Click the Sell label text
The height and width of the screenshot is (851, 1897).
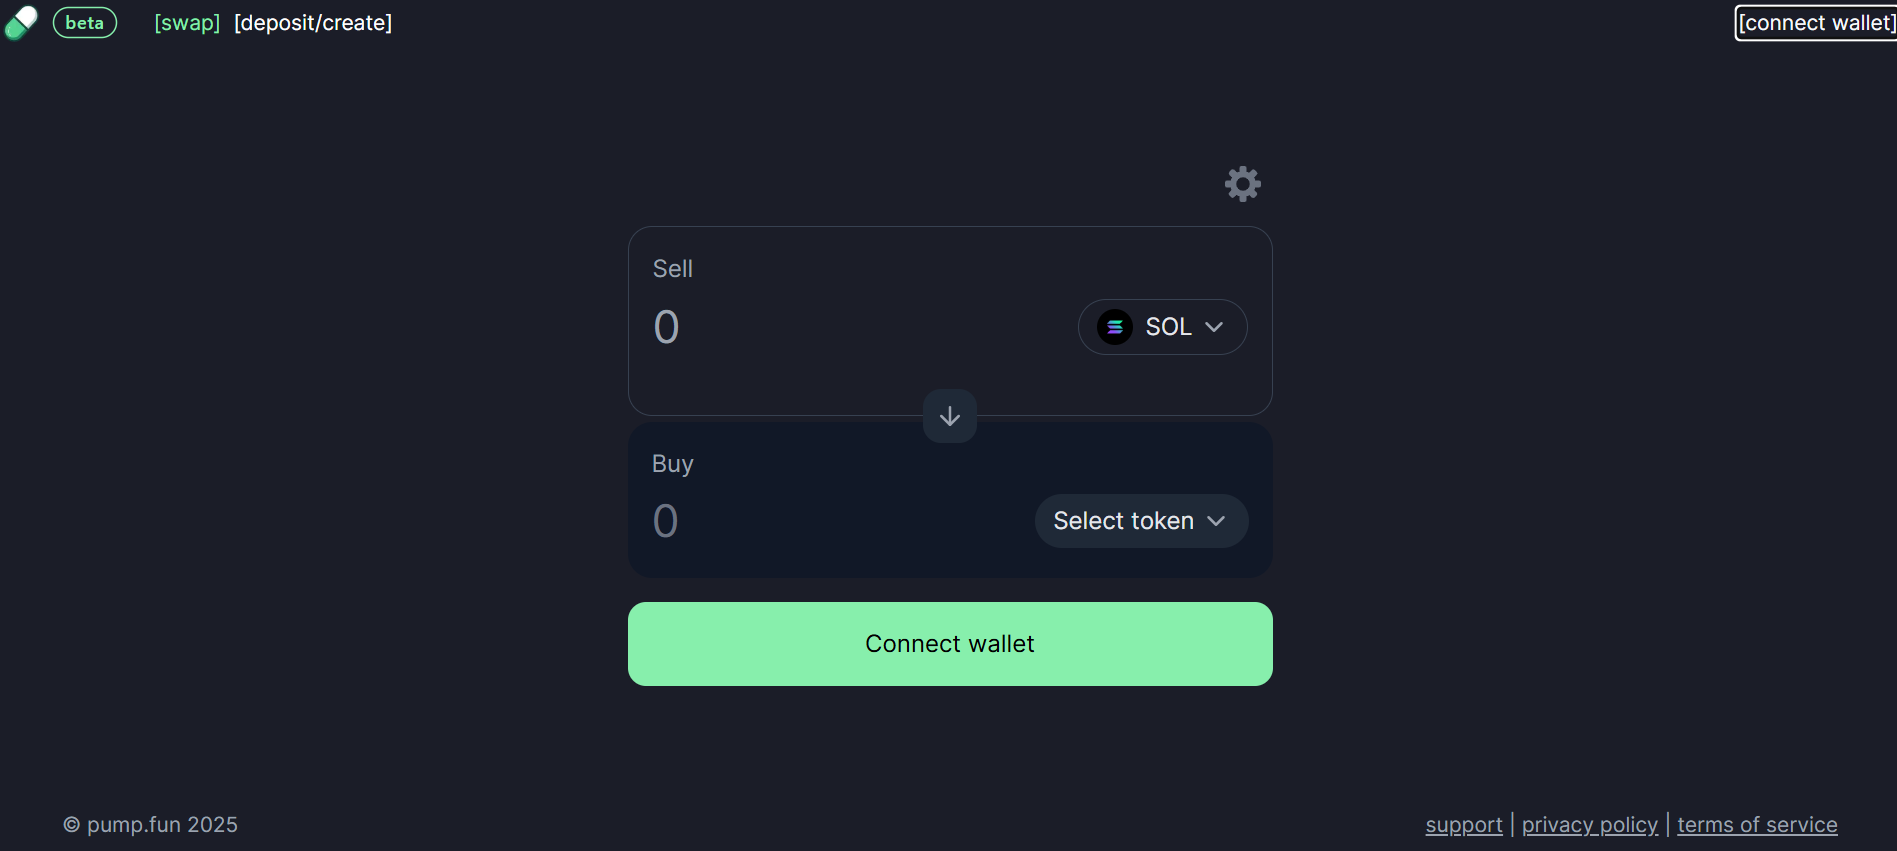point(672,269)
